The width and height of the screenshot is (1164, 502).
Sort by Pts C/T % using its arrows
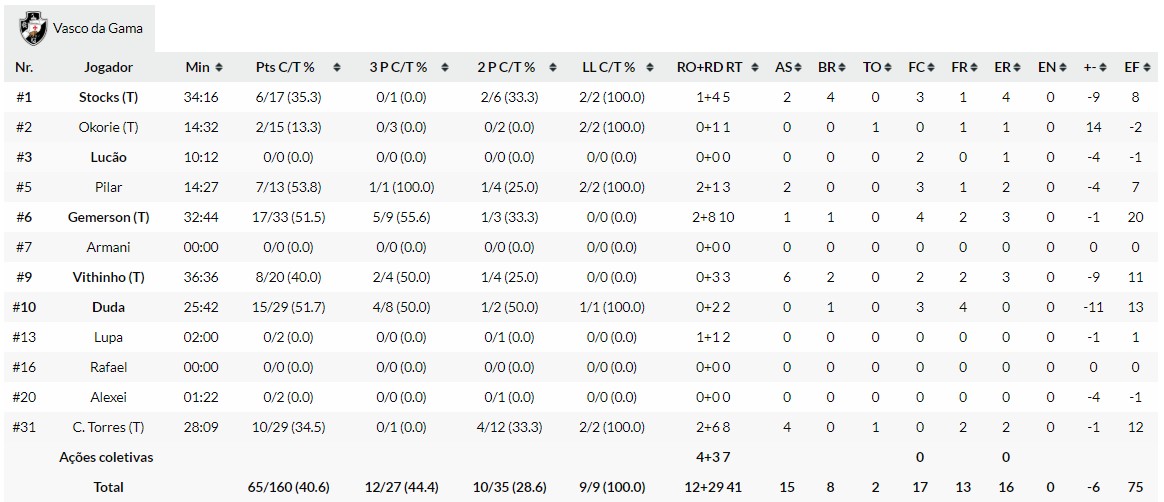coord(337,68)
